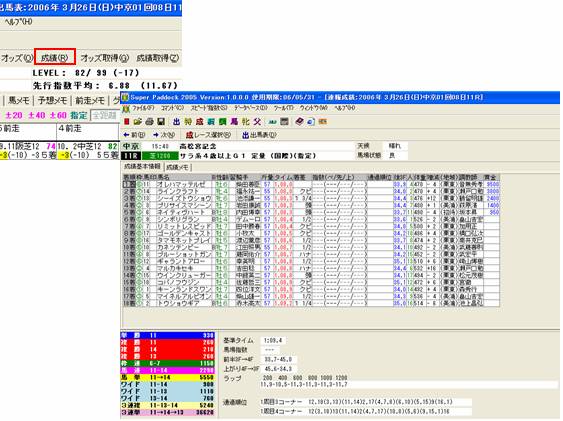
Task: Click the orange icon at toolbar end
Action: tap(322, 122)
